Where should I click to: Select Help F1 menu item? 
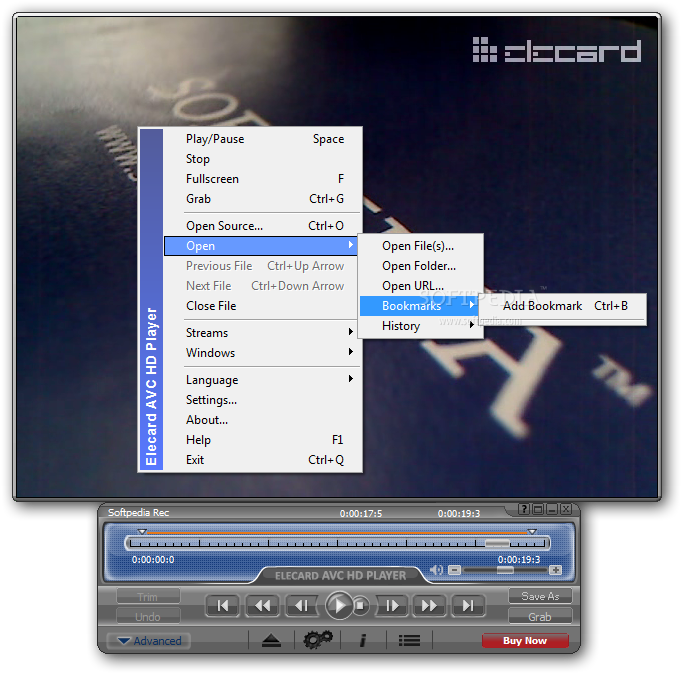pos(262,440)
